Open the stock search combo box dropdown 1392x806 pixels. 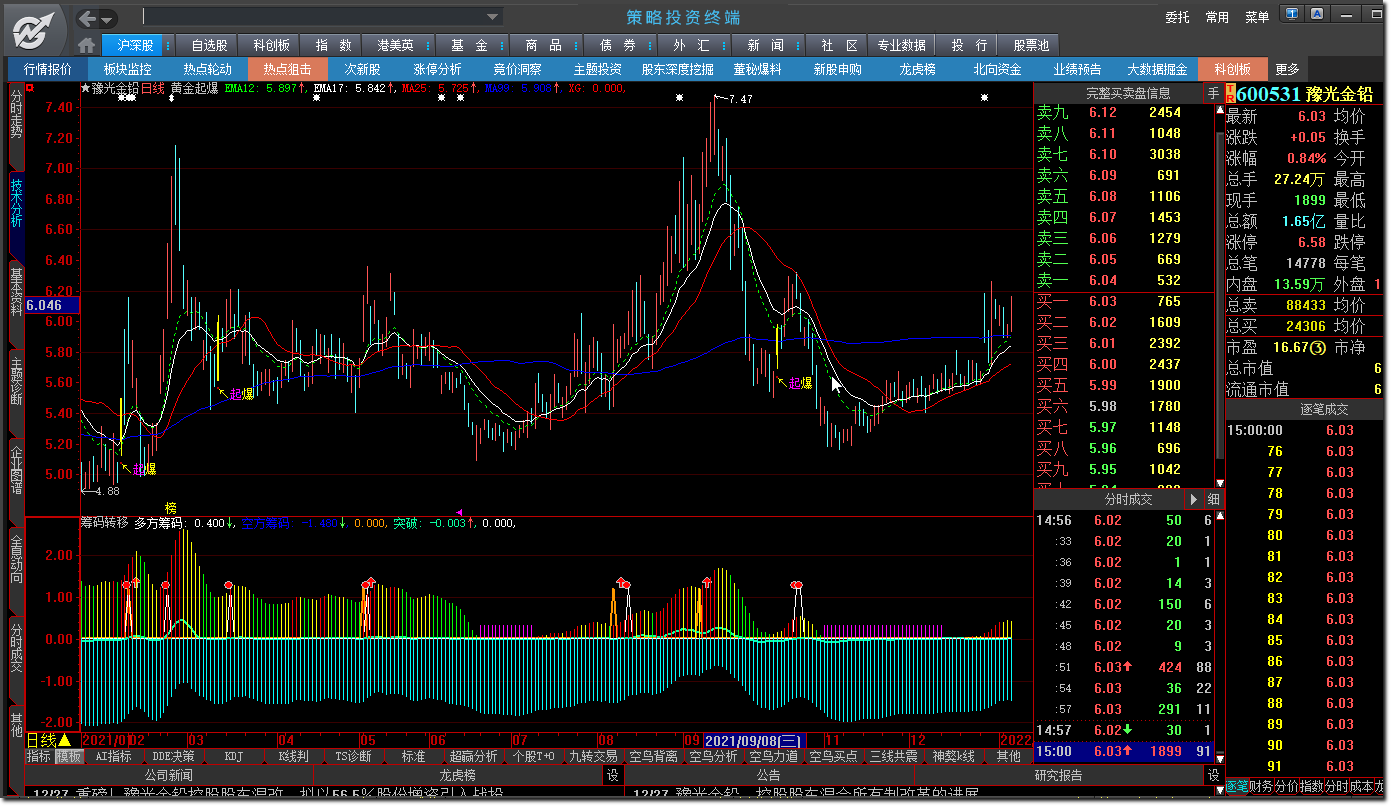point(493,16)
